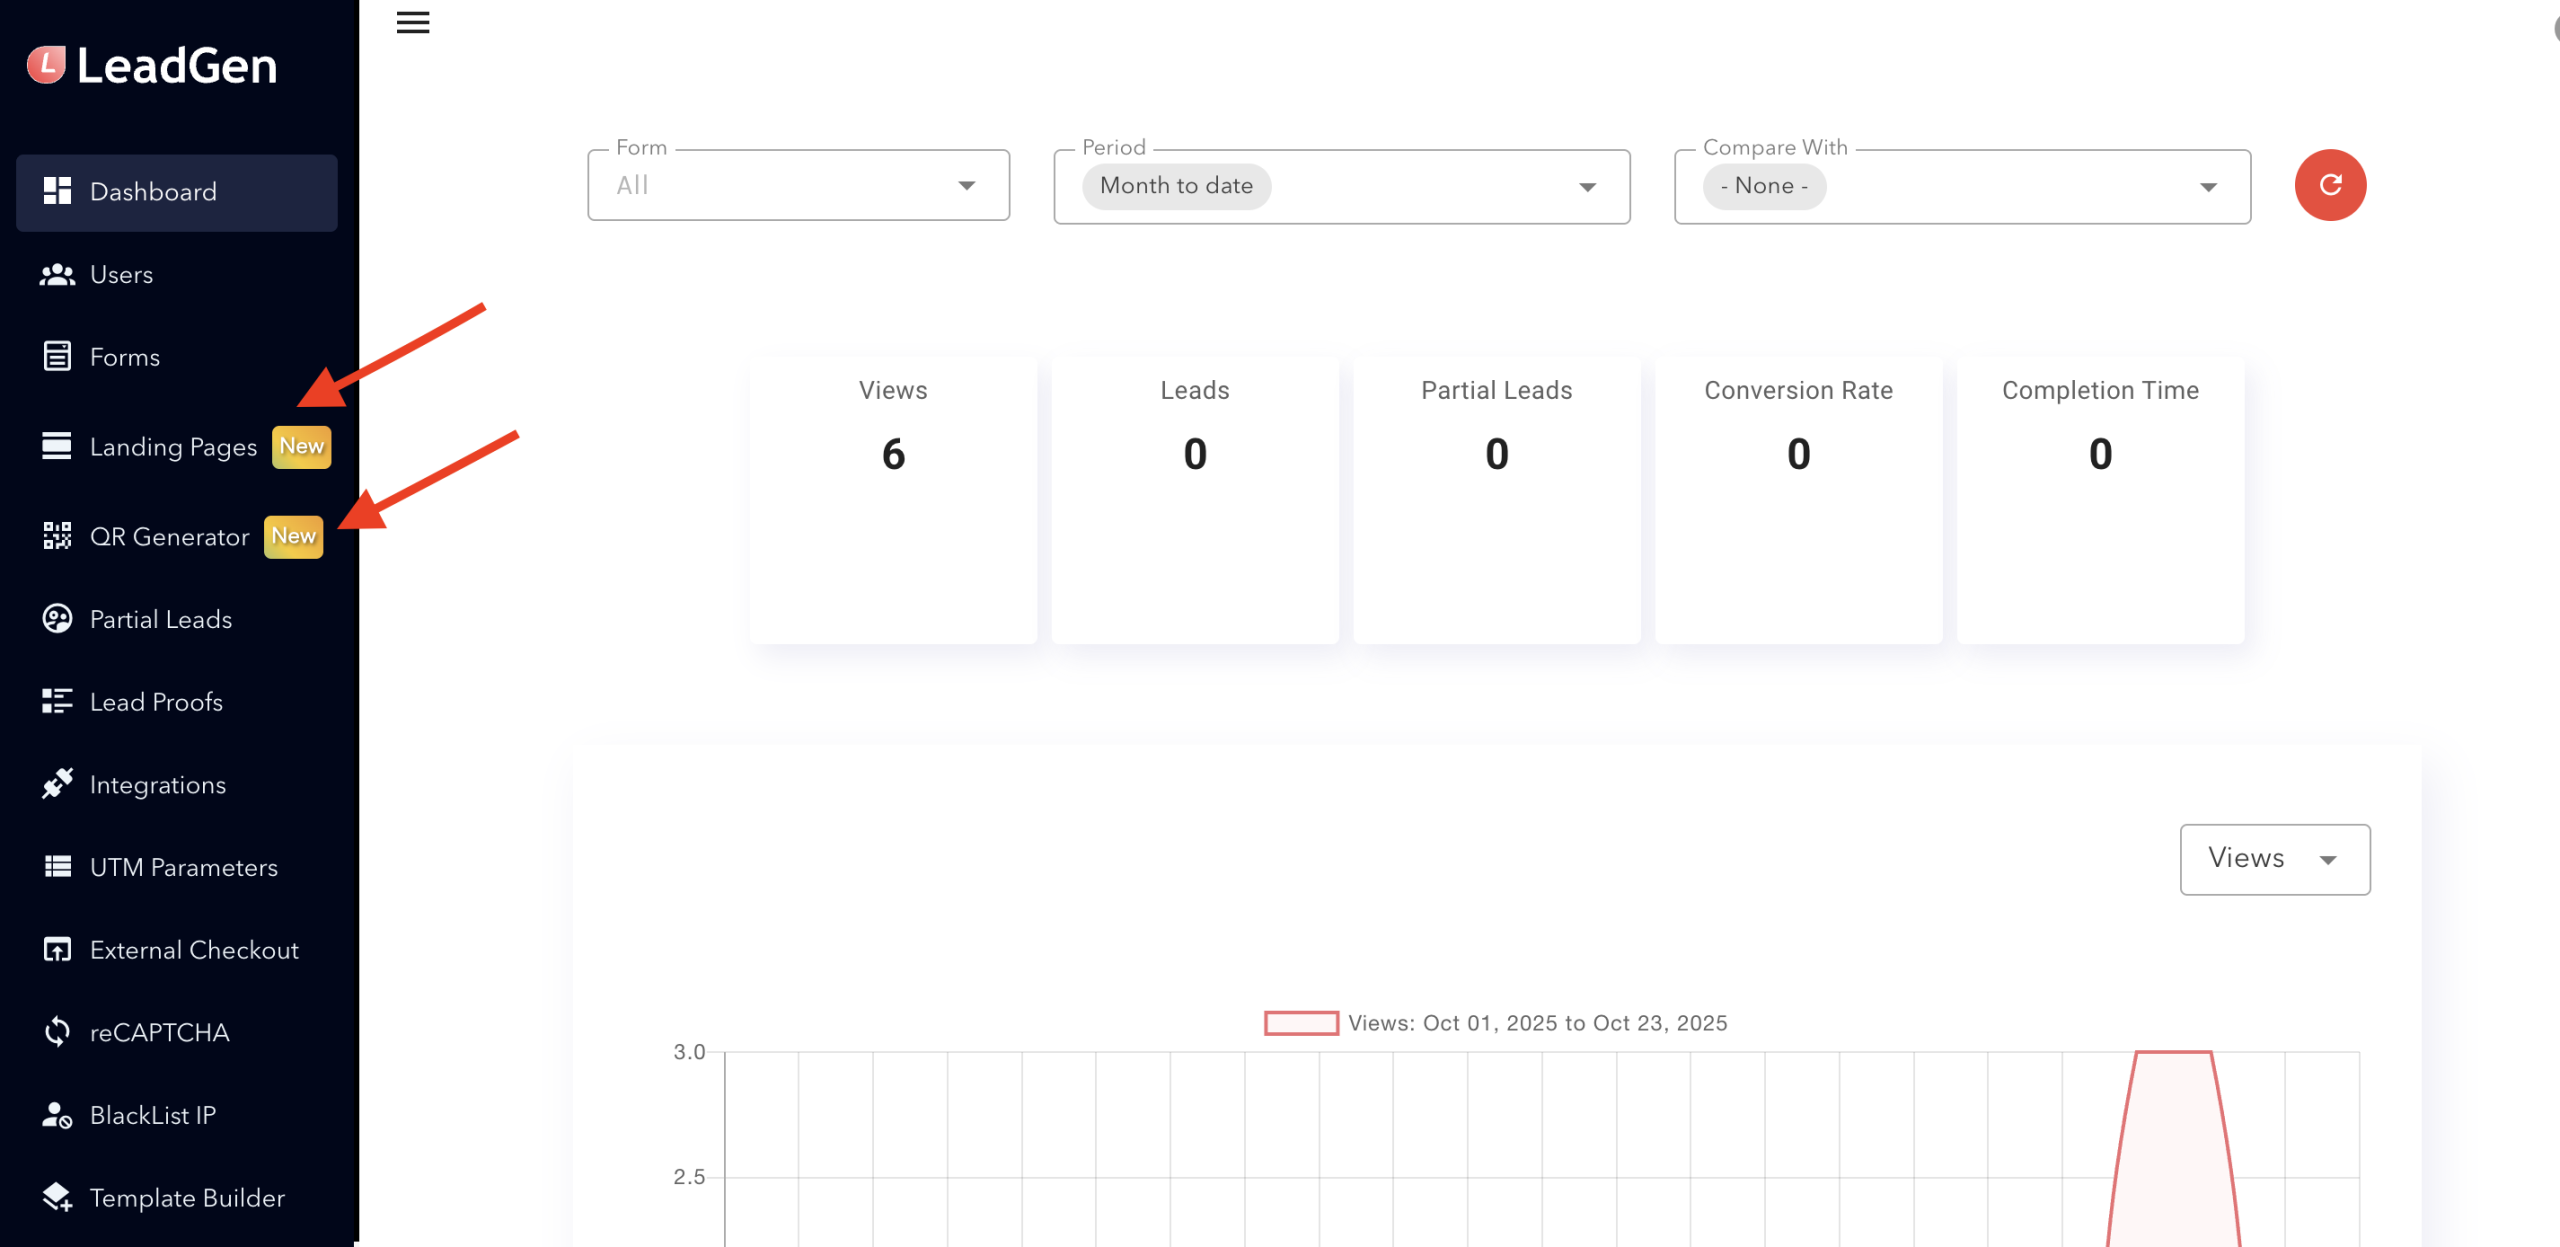Screen dimensions: 2560x1247
Task: Click the External Checkout icon
Action: coord(57,950)
